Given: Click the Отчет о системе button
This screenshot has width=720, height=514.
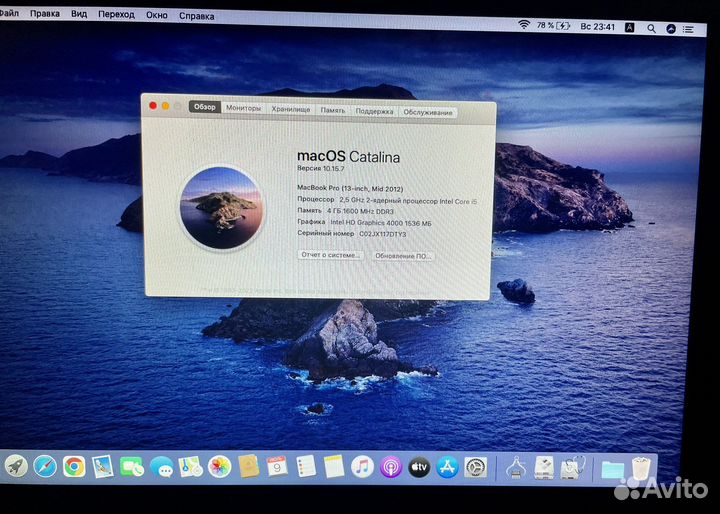Looking at the screenshot, I should coord(331,254).
